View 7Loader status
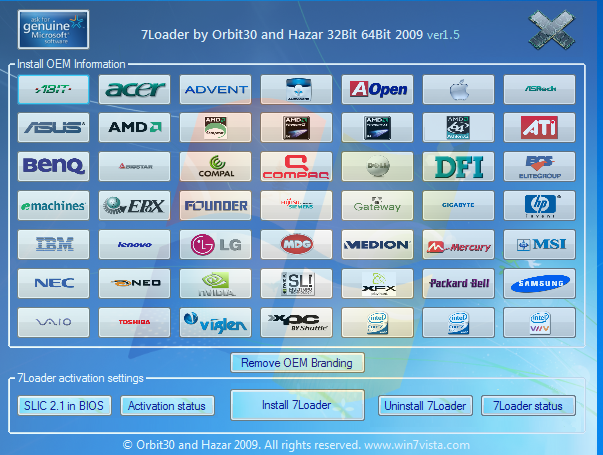The image size is (603, 455). [528, 405]
